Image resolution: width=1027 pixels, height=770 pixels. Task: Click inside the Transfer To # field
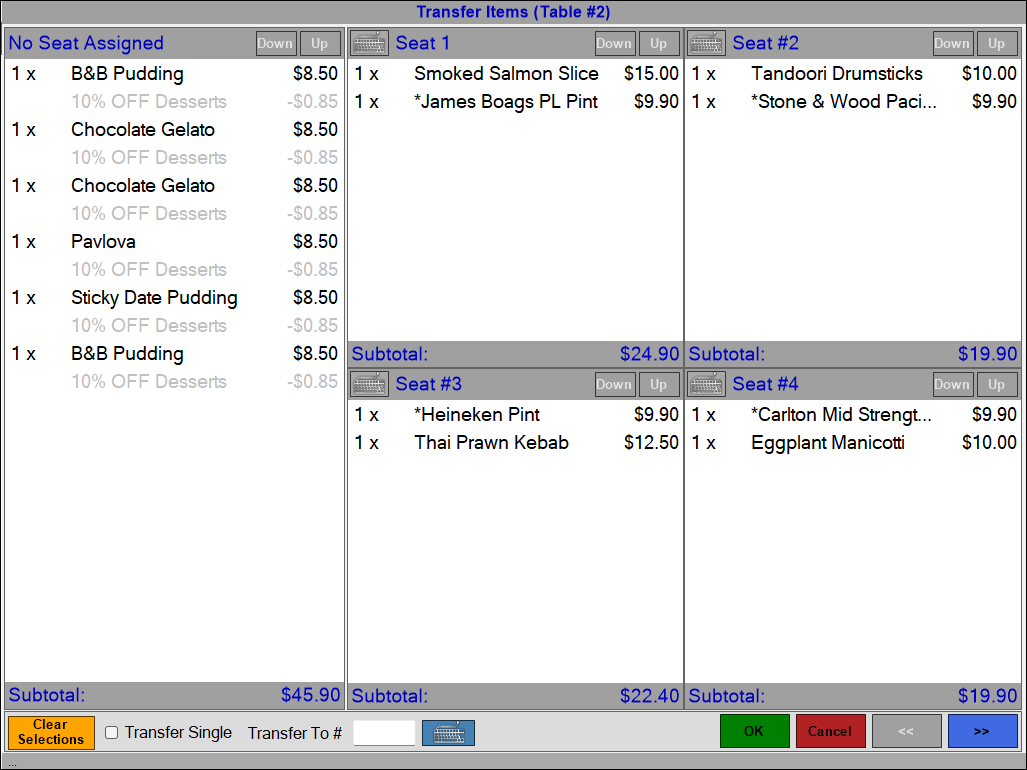tap(384, 733)
